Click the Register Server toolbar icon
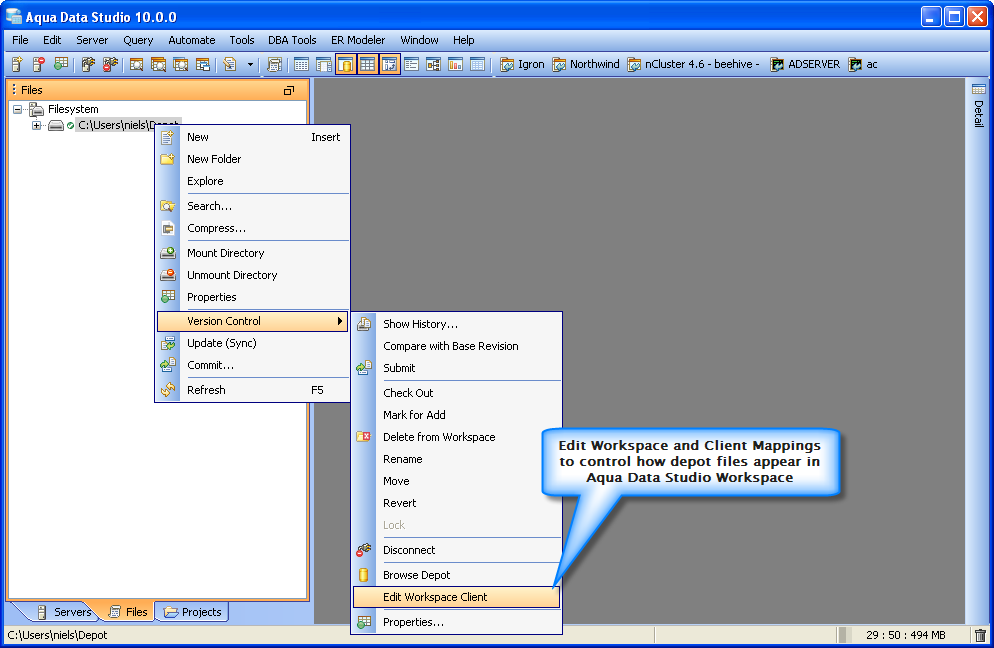This screenshot has width=994, height=648. coord(17,64)
